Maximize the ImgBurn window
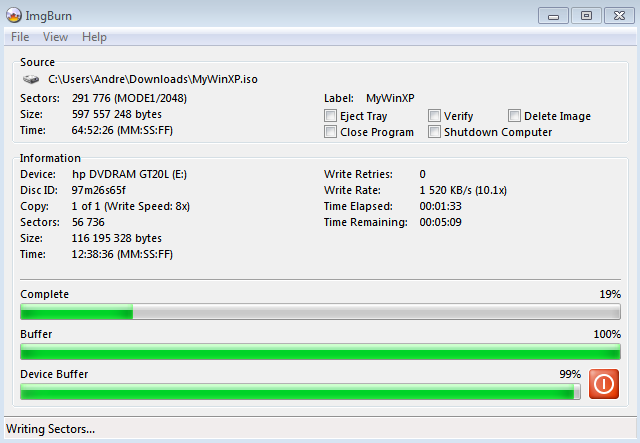Viewport: 640px width, 443px height. click(x=586, y=15)
